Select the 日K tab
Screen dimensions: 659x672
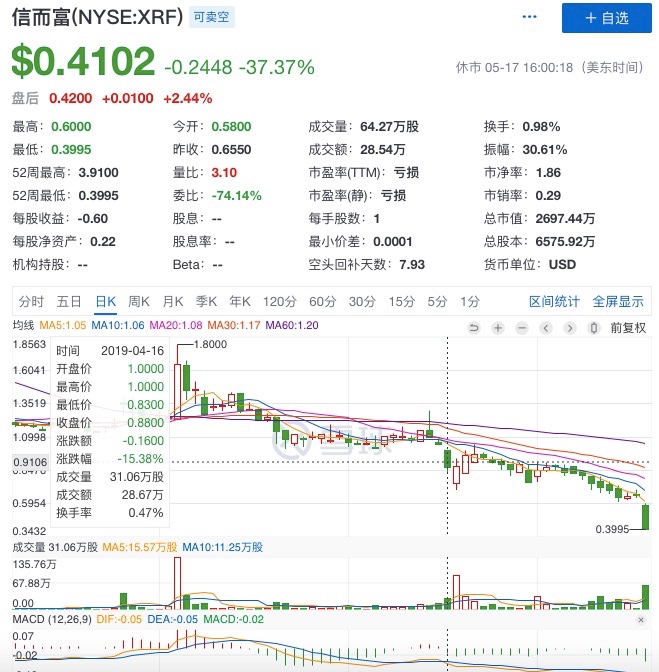[x=105, y=302]
